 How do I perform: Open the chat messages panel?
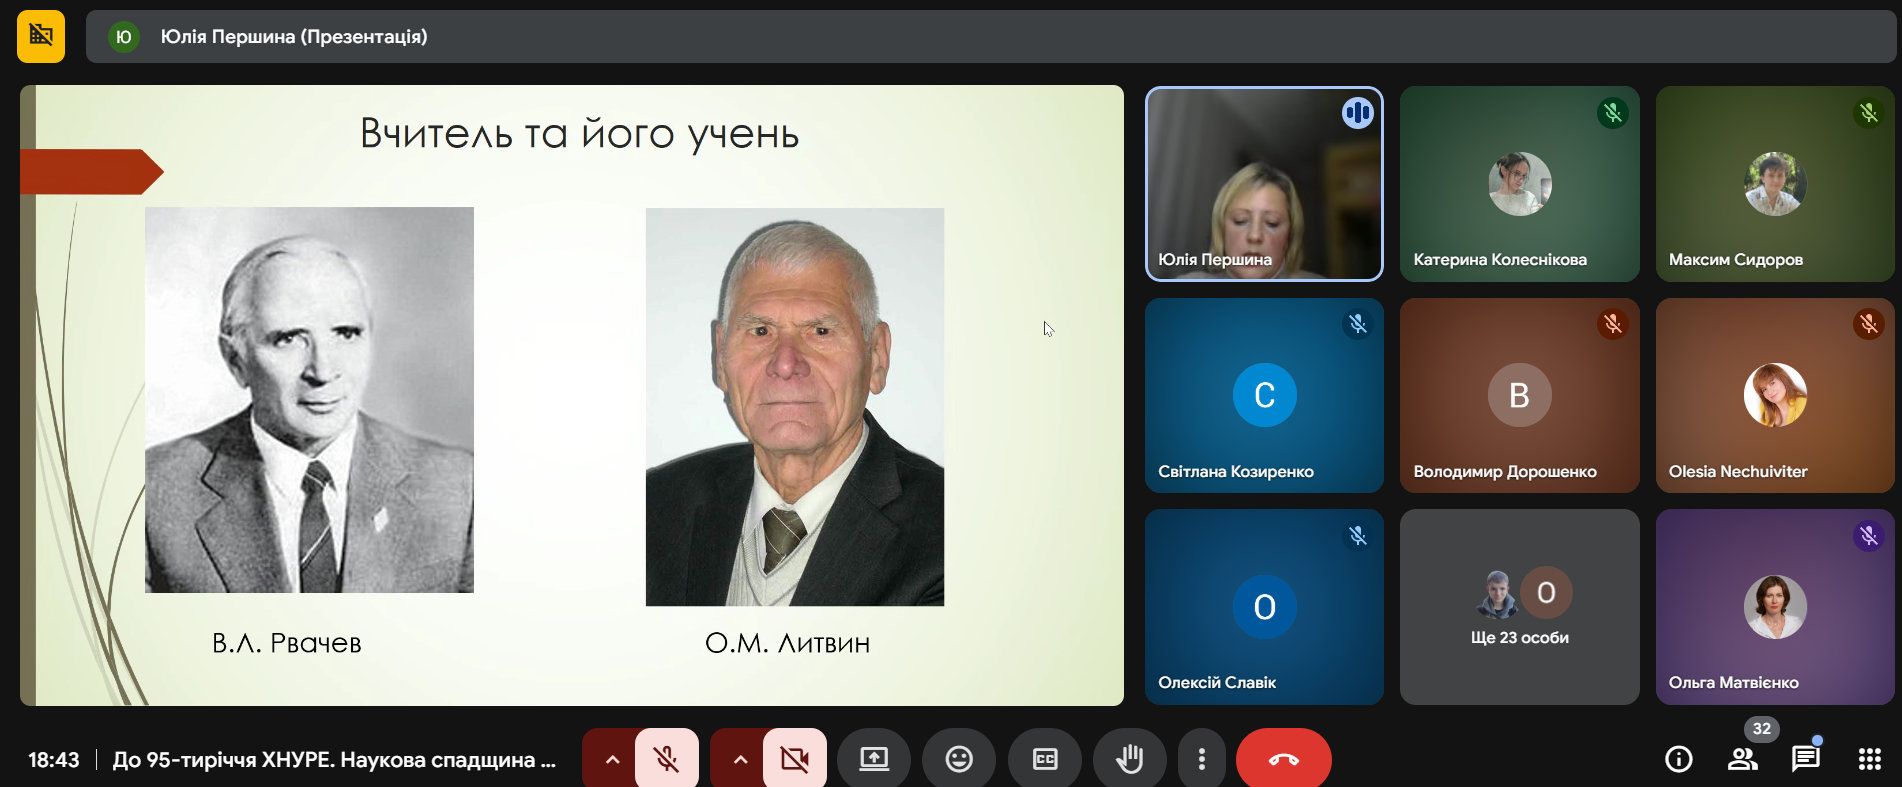coord(1805,760)
